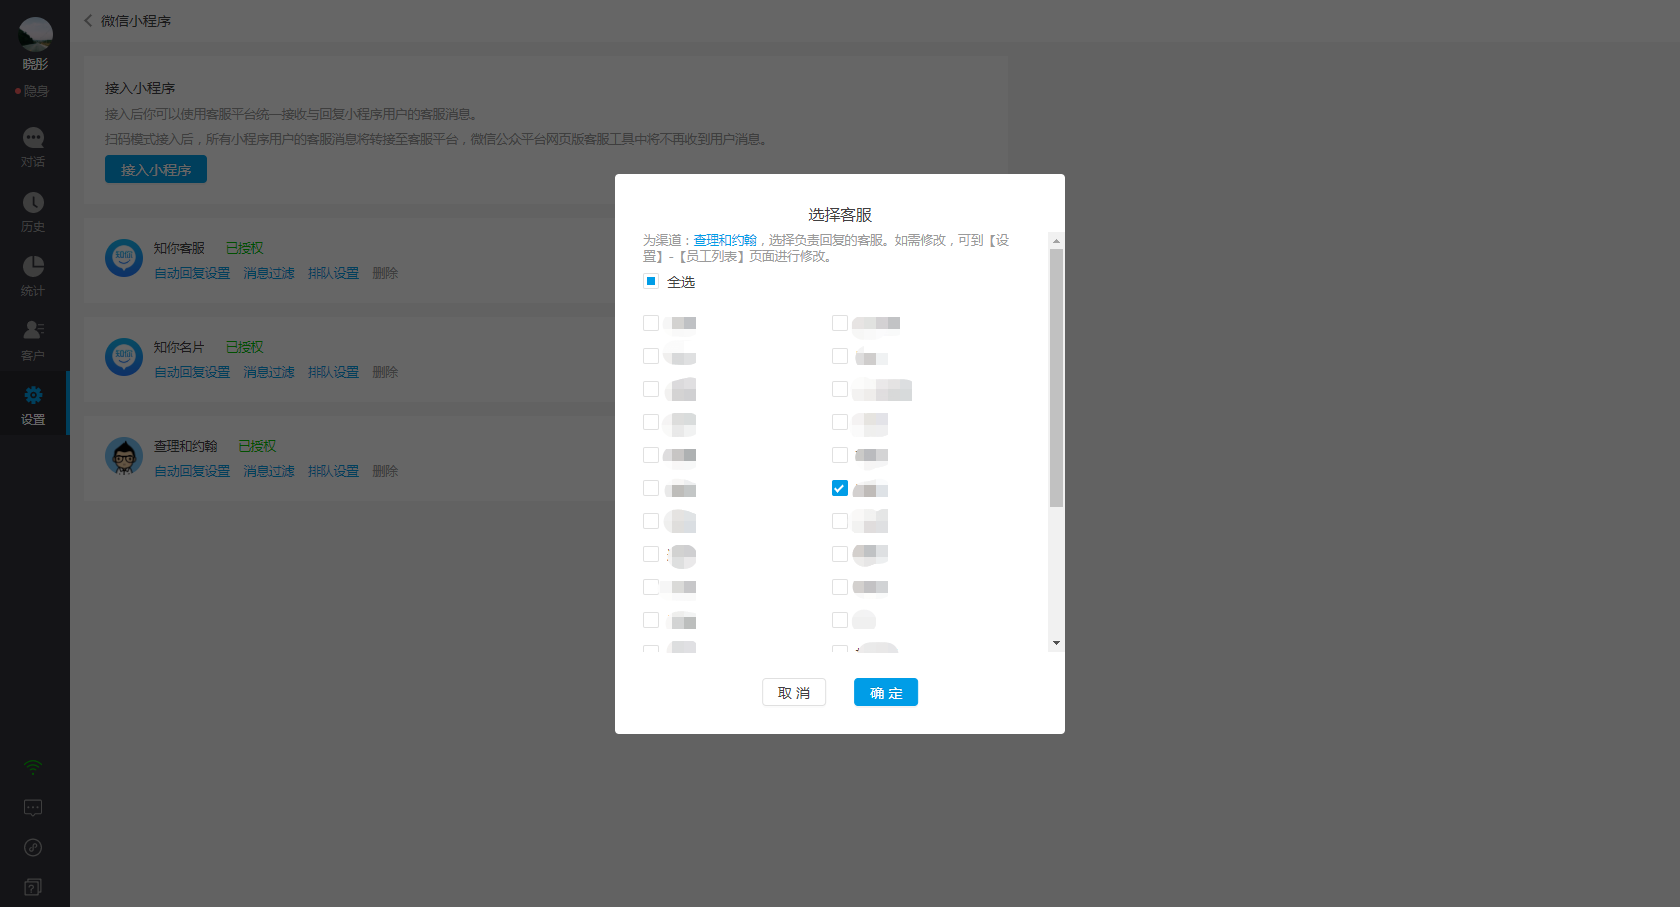This screenshot has height=907, width=1680.
Task: Click scrollbar up arrow in agent list
Action: coord(1056,241)
